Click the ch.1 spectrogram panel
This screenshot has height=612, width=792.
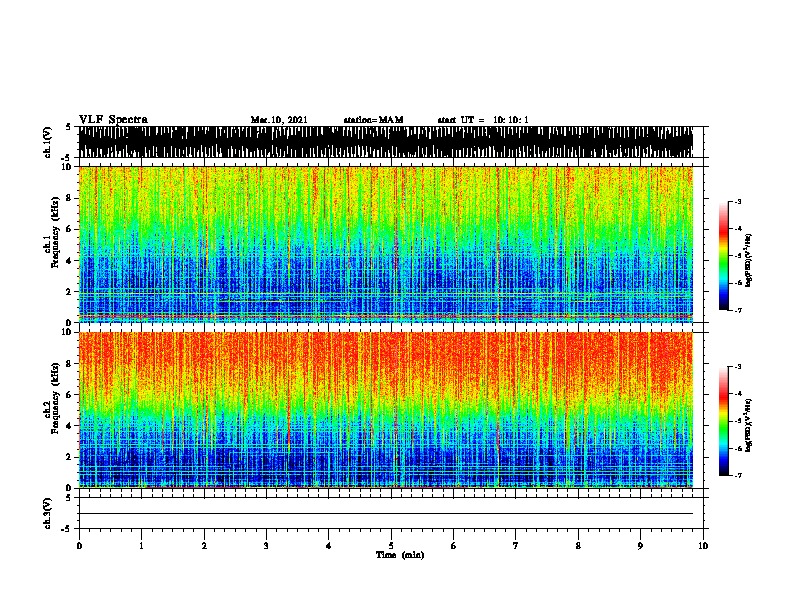(386, 244)
